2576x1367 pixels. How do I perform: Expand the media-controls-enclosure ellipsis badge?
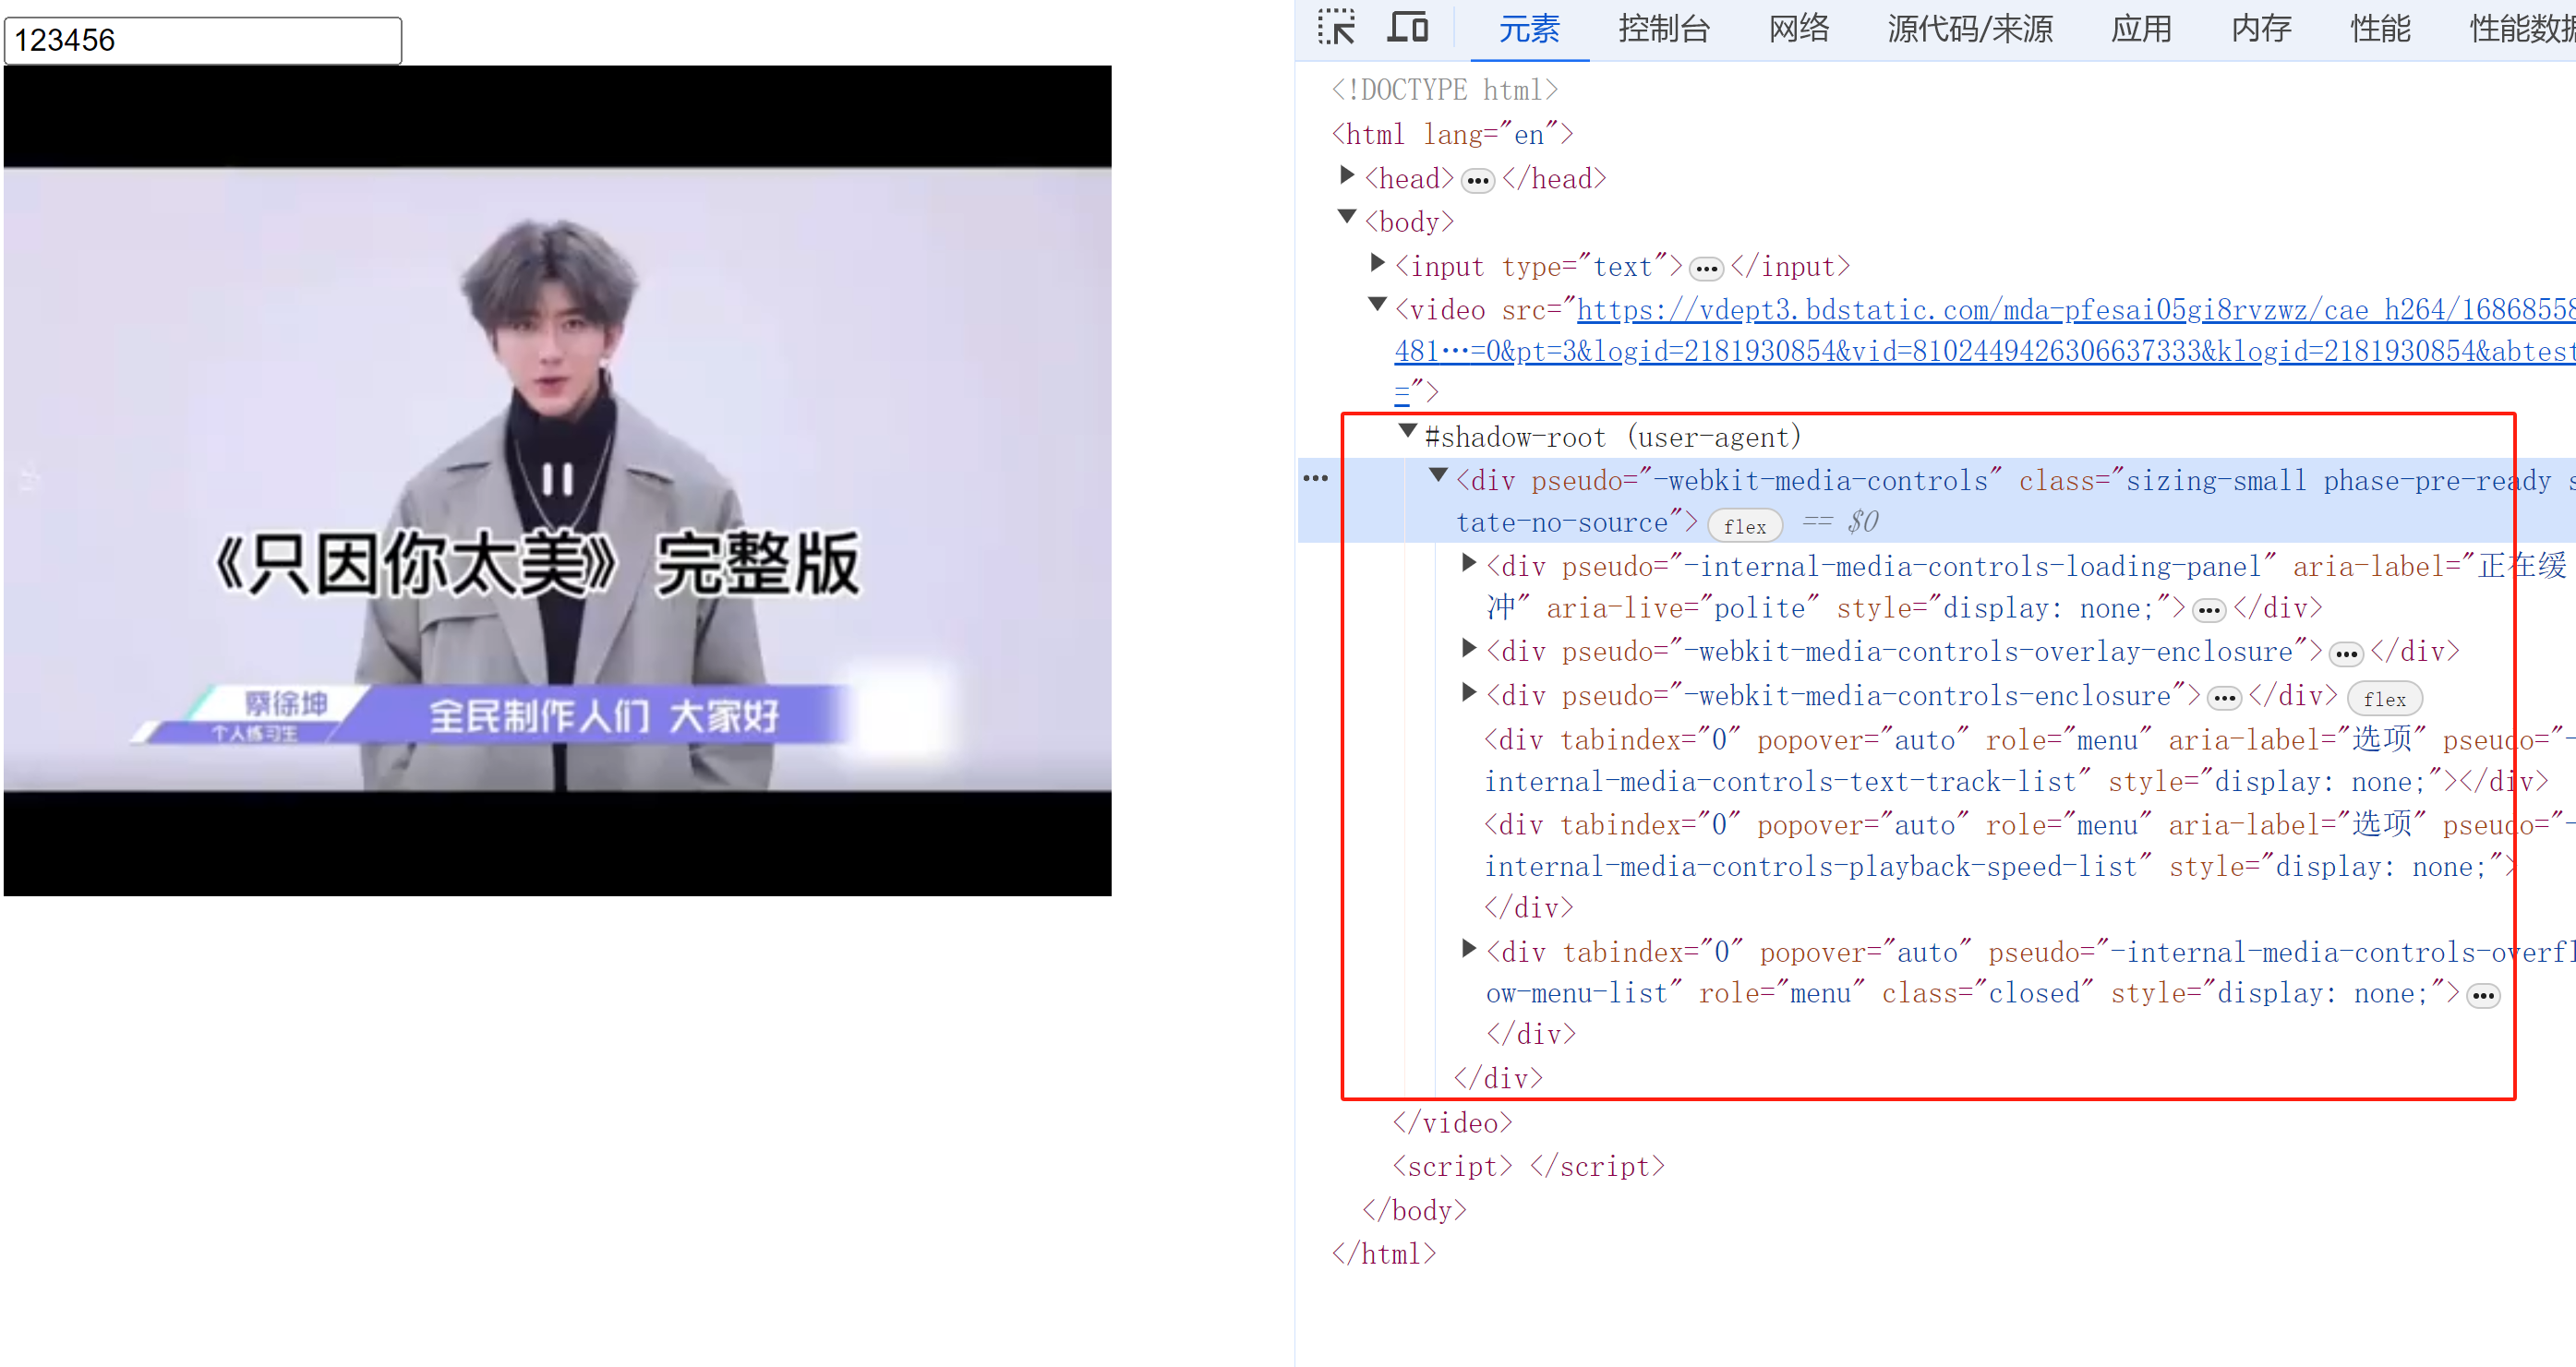[2224, 698]
